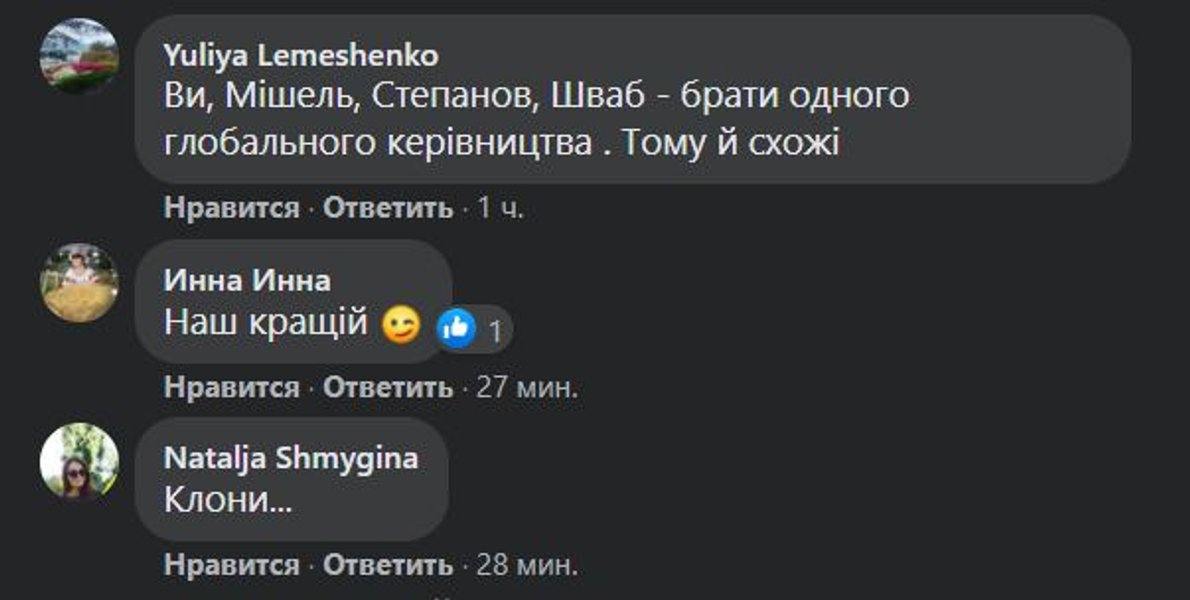1190x600 pixels.
Task: Show who reacted via the count "1"
Action: pyautogui.click(x=495, y=330)
